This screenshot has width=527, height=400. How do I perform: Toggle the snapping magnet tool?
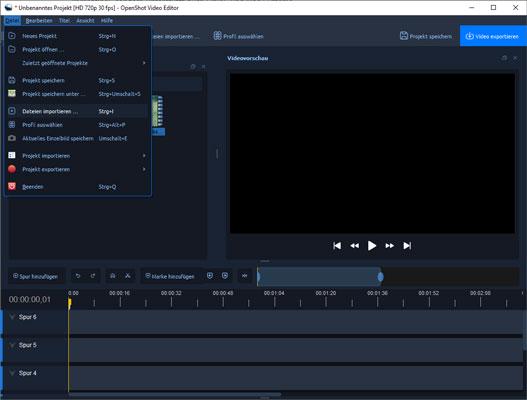(113, 276)
